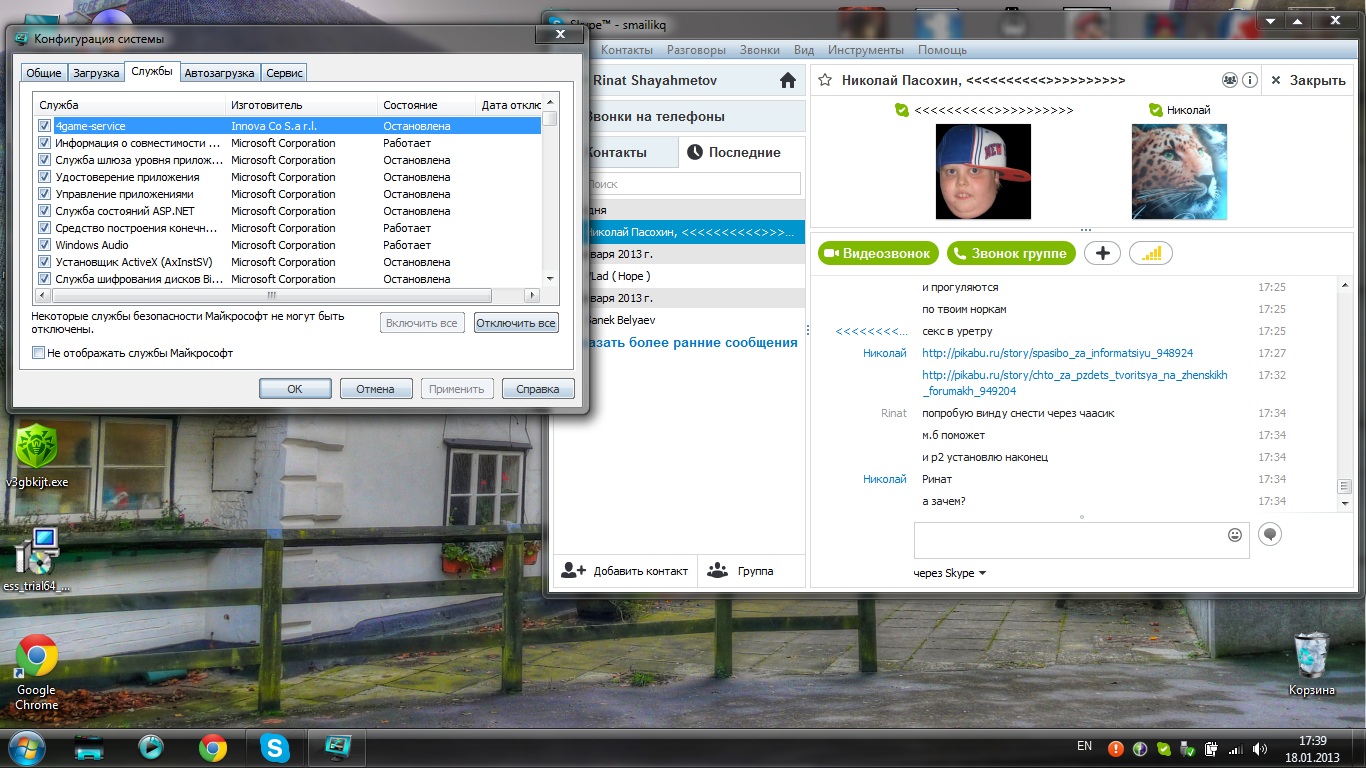Open the pikabu spasibo_za_informatsiyu link

(x=1057, y=353)
